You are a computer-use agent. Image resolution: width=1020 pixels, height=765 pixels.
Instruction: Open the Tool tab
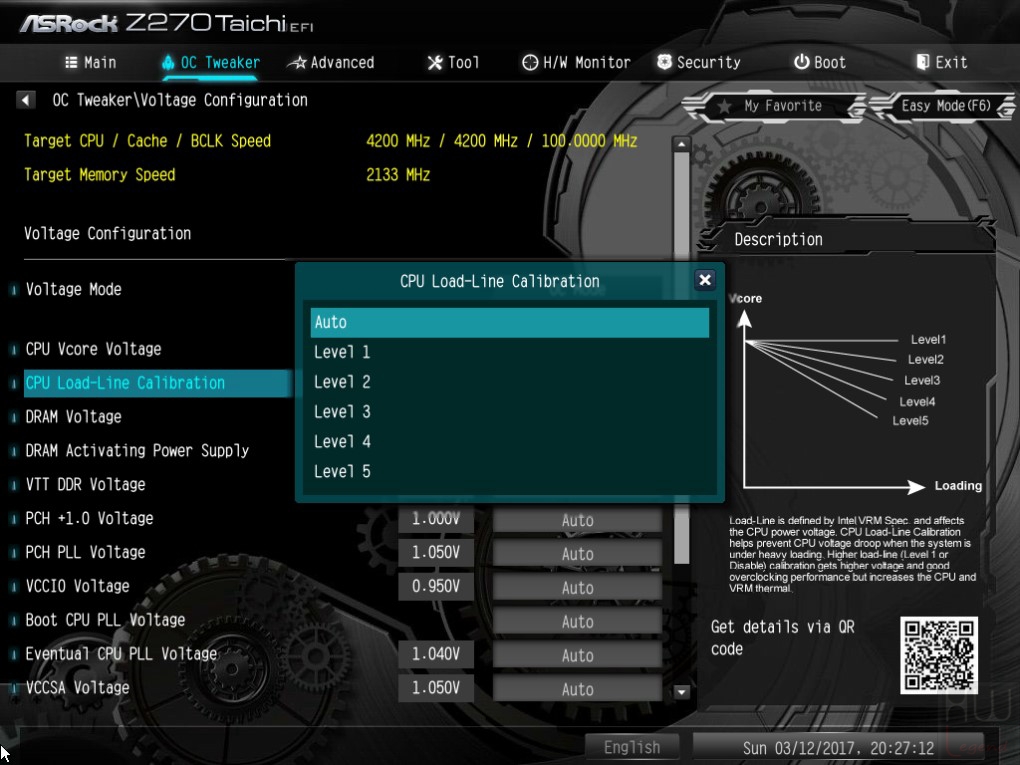(453, 62)
